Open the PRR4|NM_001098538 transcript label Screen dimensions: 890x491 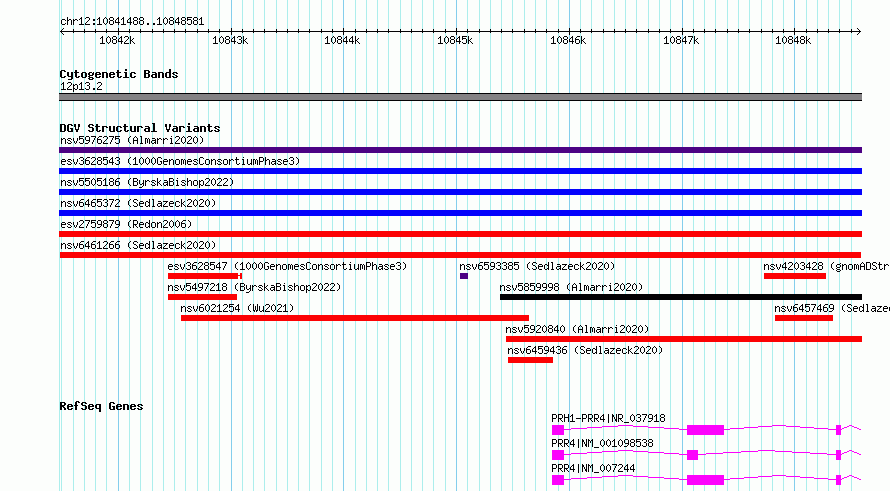[602, 443]
